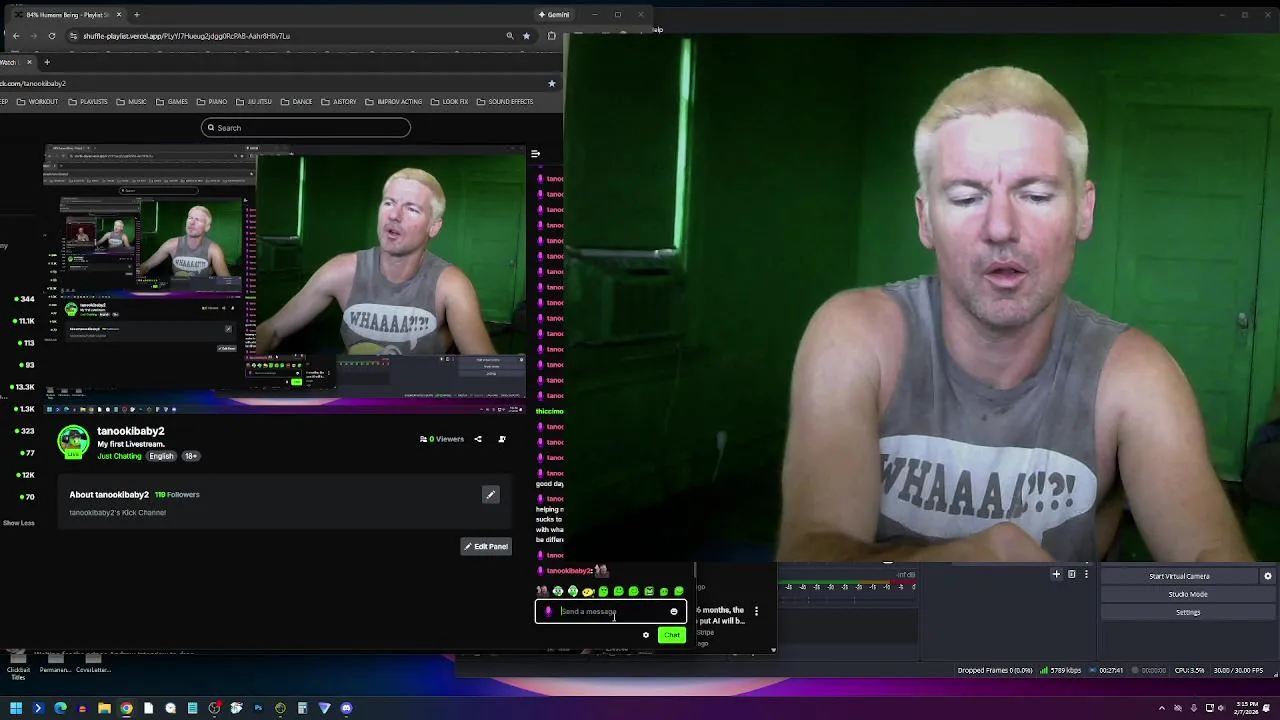
Task: Click the 18+ stream tag
Action: [190, 456]
